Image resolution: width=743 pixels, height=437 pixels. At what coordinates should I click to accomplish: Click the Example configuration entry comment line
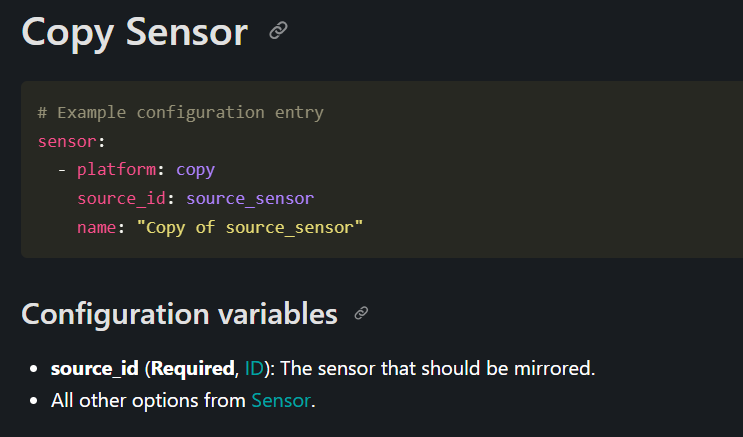[181, 112]
